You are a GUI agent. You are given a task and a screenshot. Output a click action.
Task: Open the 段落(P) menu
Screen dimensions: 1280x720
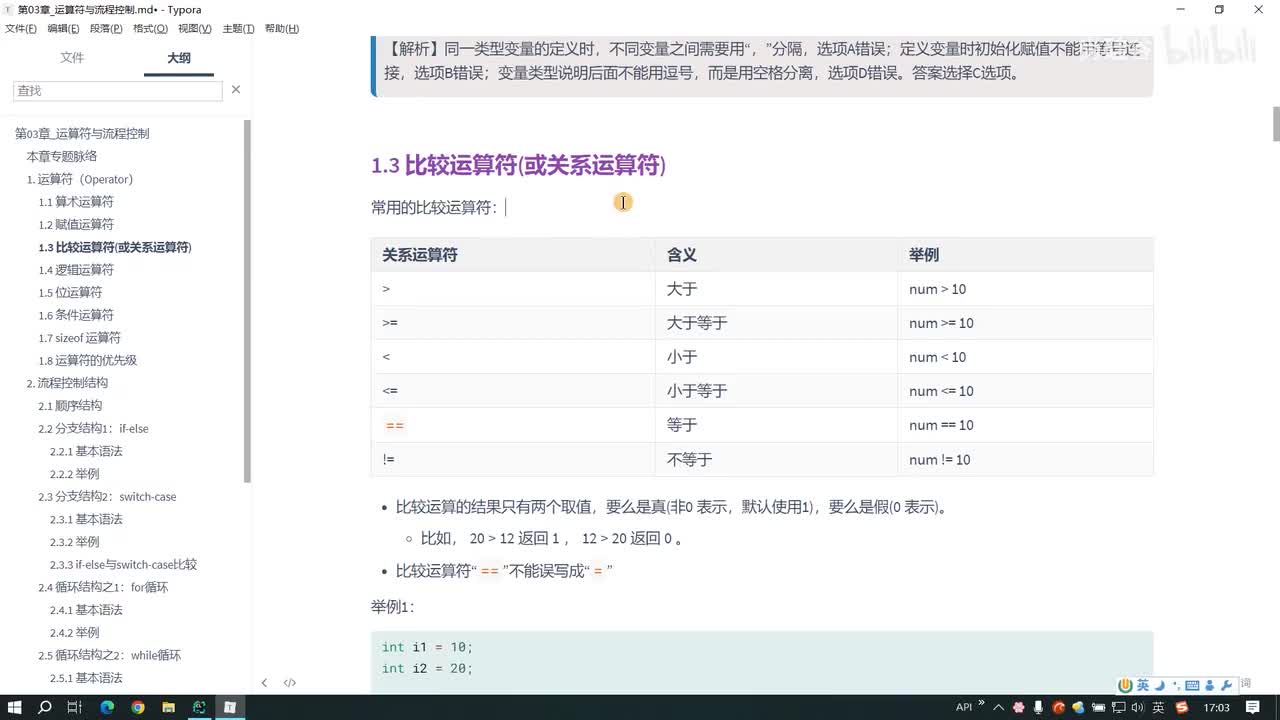[x=106, y=28]
